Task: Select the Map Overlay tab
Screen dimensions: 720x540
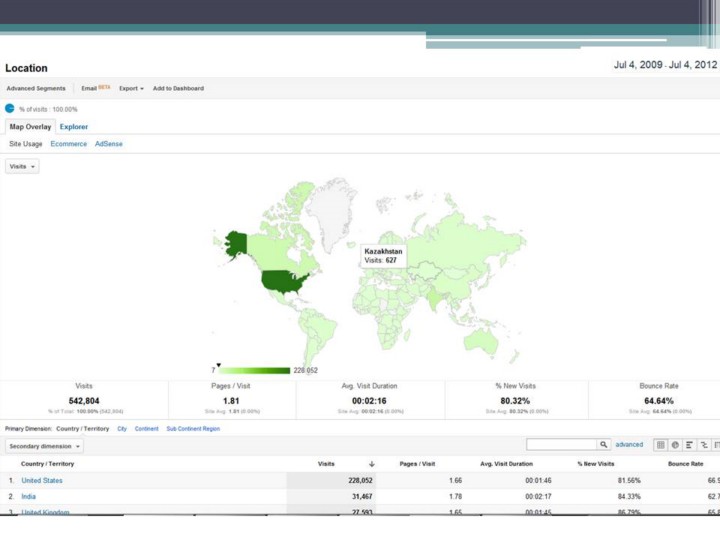Action: [x=30, y=127]
